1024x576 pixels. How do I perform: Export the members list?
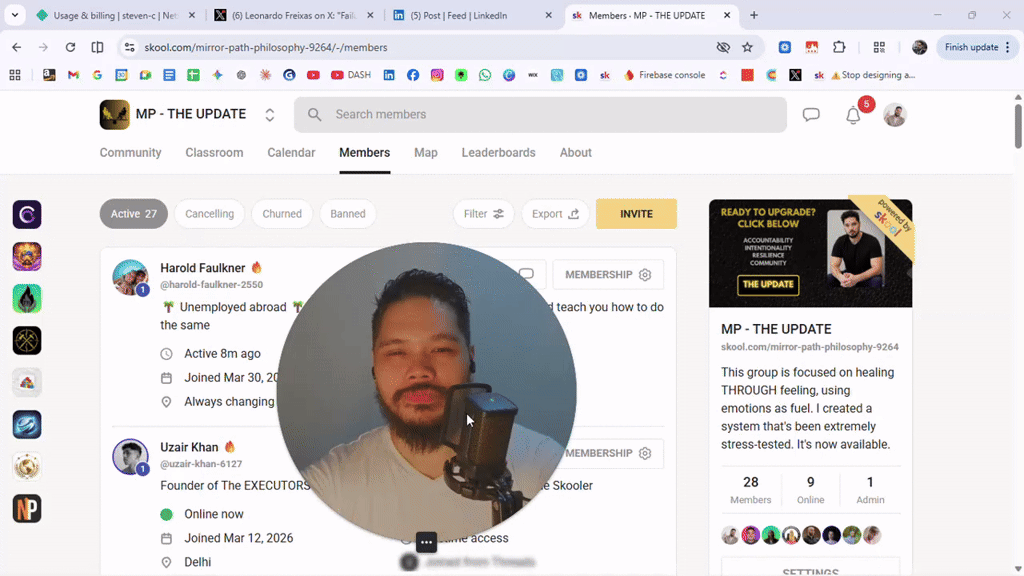click(x=555, y=214)
